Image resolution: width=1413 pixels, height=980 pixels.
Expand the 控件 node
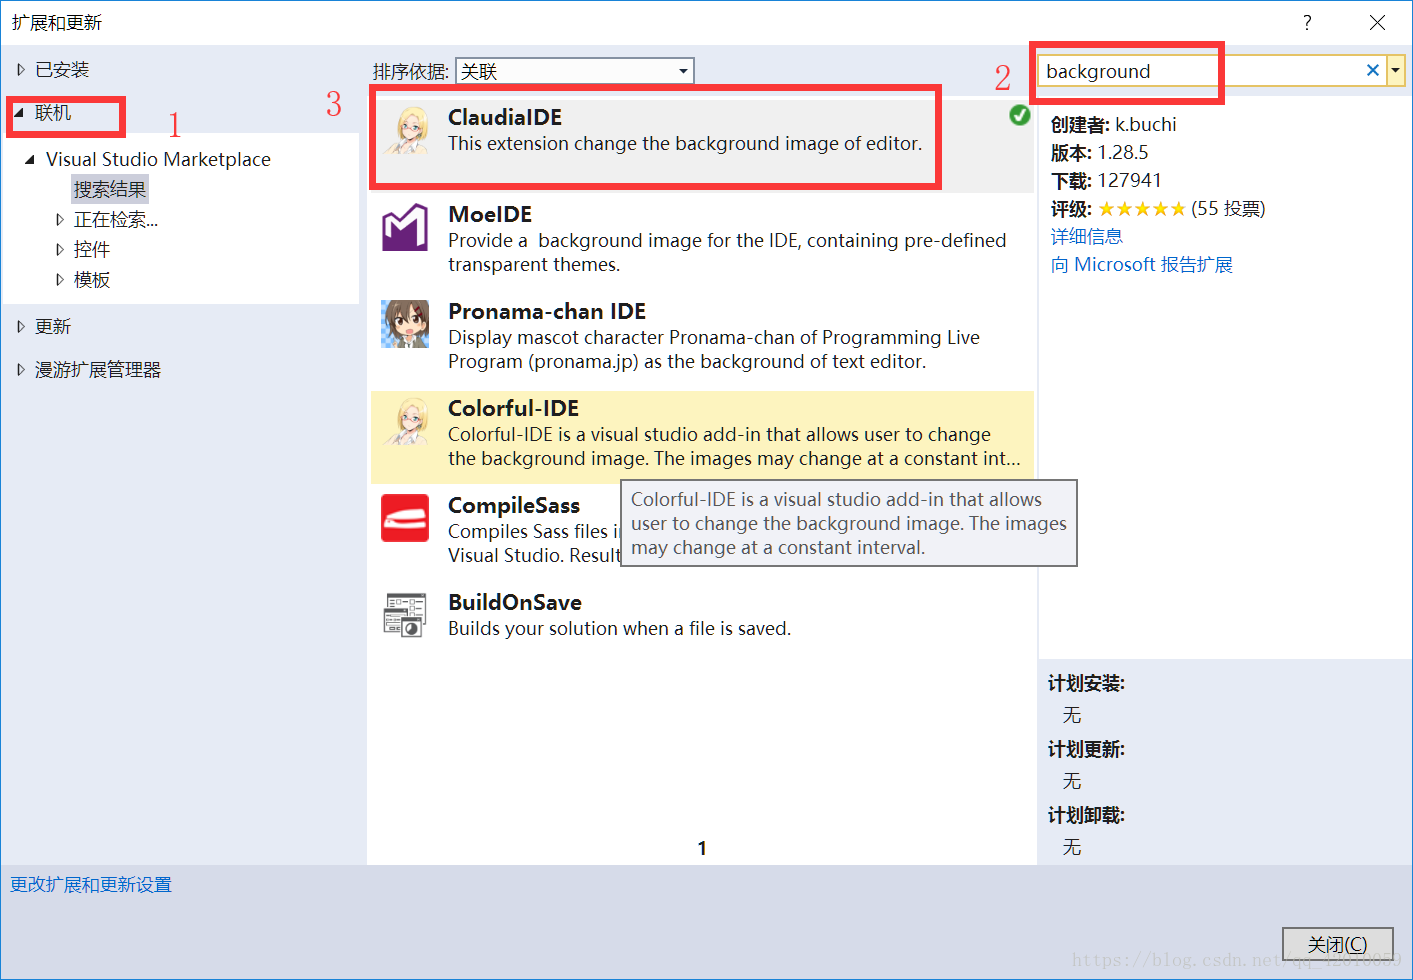(59, 250)
